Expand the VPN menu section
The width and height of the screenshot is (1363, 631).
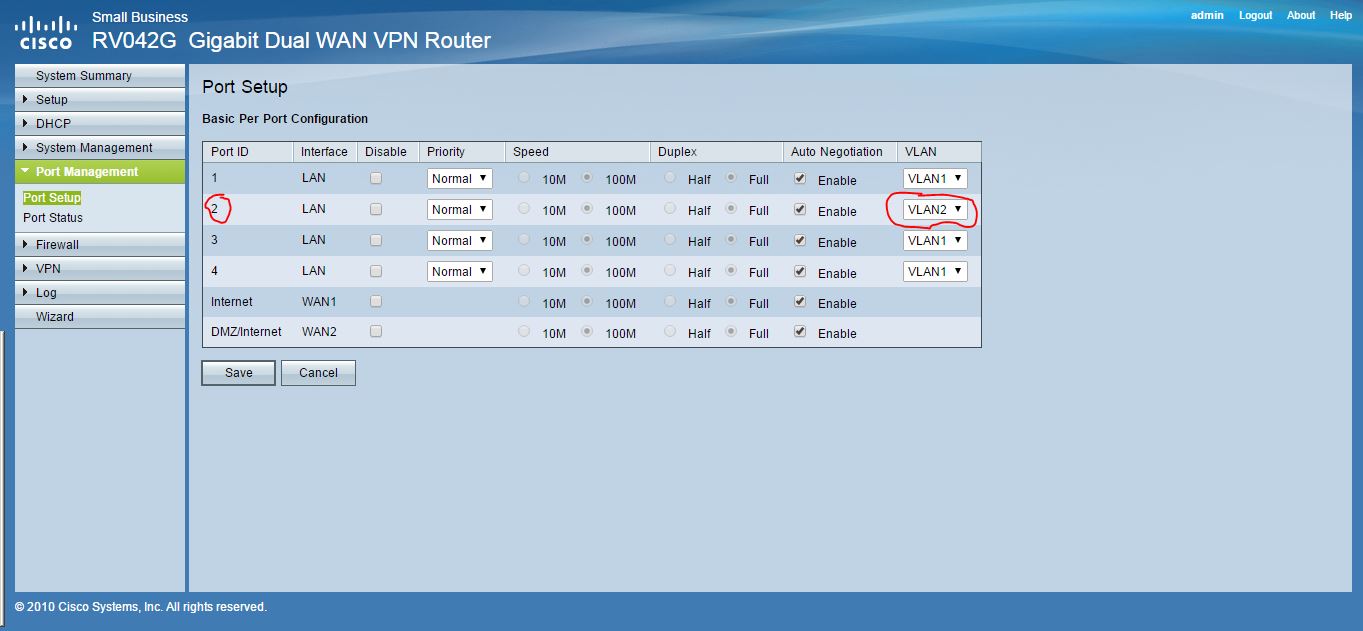100,268
